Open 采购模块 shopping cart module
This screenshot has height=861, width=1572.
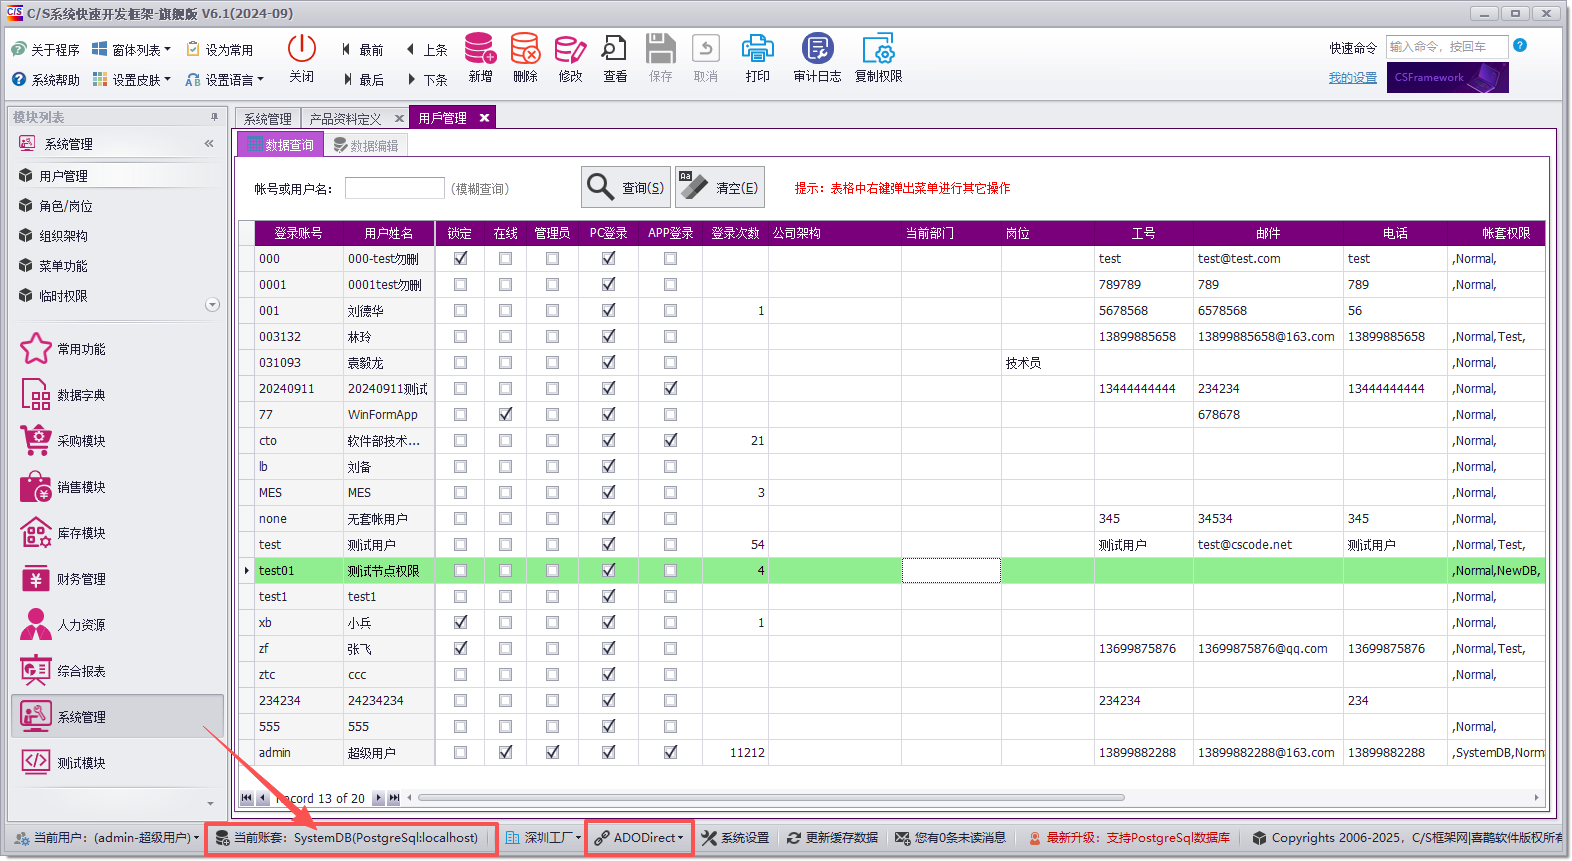[x=63, y=441]
